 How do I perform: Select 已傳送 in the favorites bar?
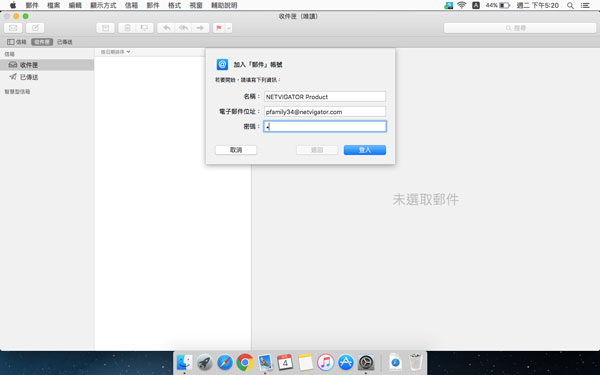[x=64, y=42]
